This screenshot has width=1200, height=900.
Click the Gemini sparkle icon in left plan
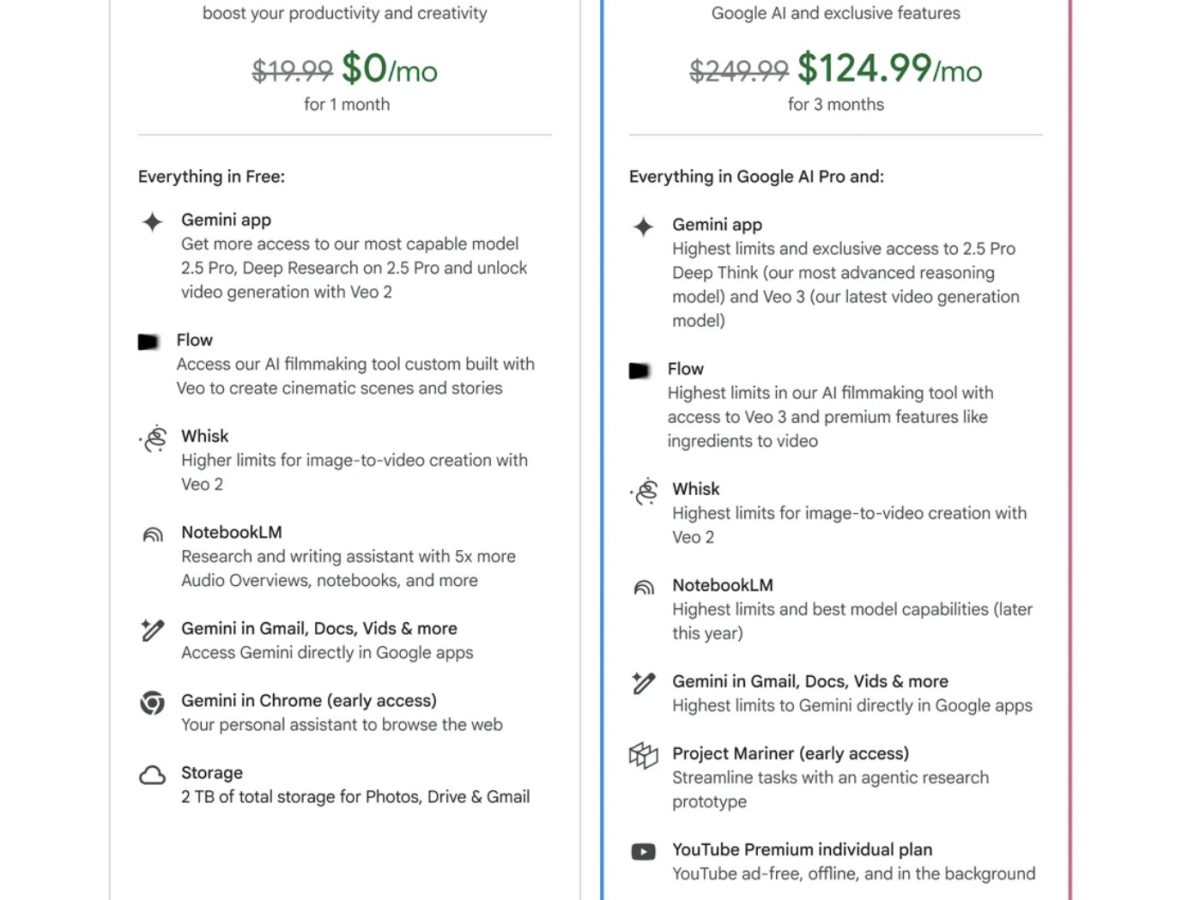coord(152,222)
